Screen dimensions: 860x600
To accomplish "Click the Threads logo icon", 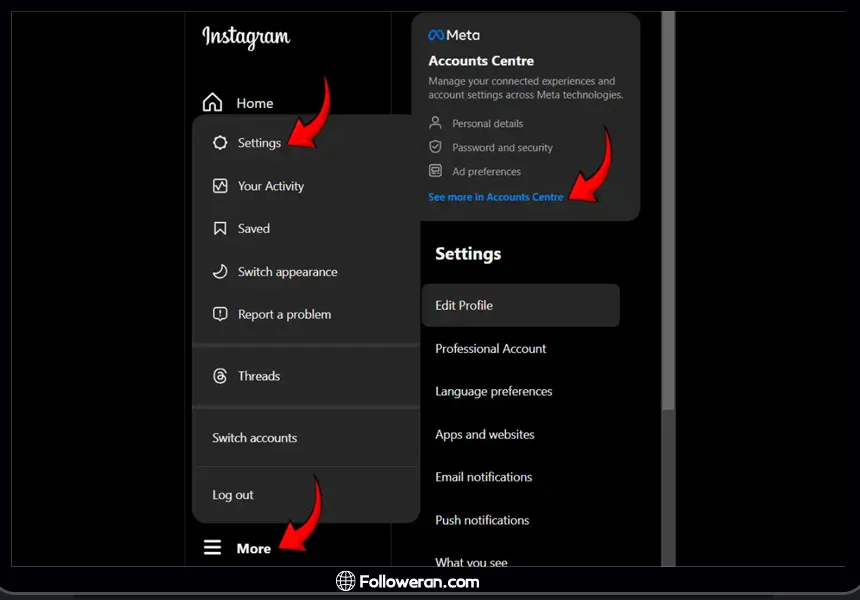I will pyautogui.click(x=220, y=376).
